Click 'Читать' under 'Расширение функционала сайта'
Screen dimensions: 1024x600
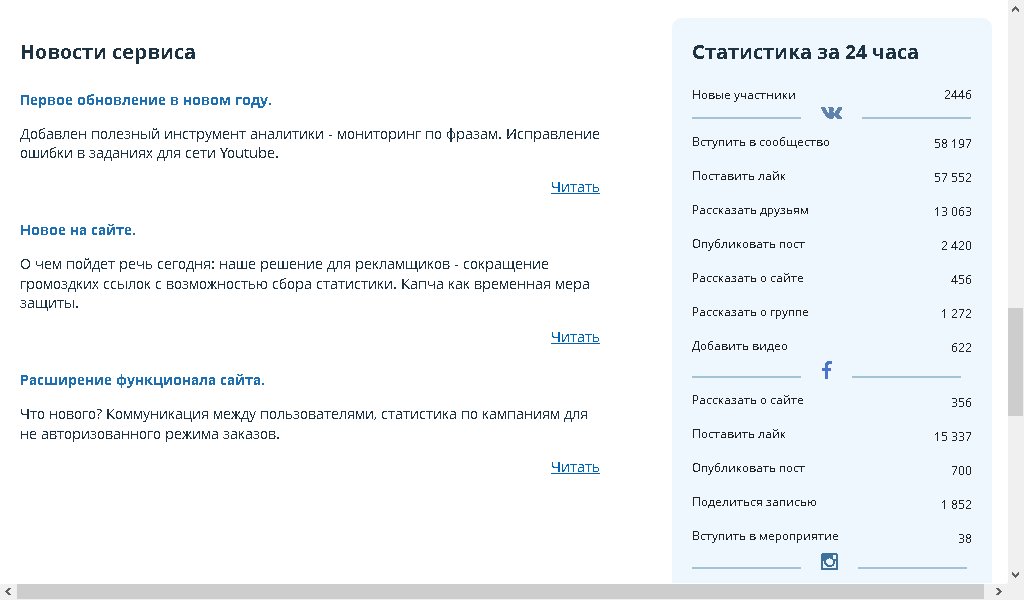tap(575, 467)
